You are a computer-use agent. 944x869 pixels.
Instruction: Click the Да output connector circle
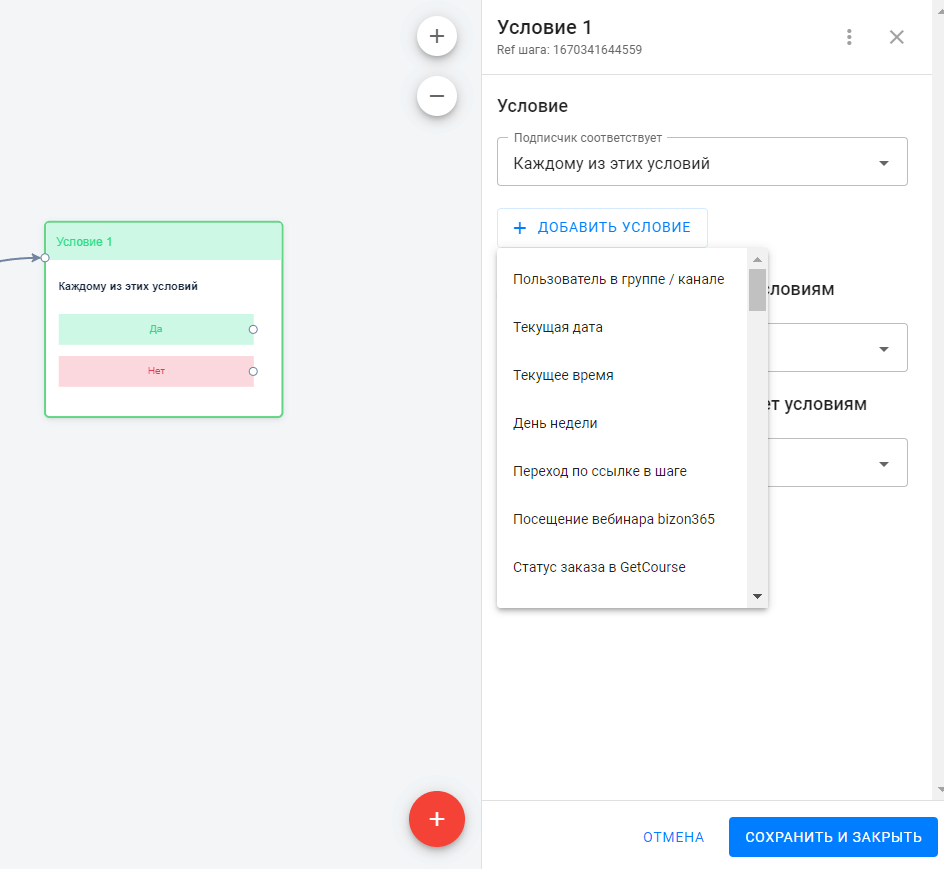[253, 329]
